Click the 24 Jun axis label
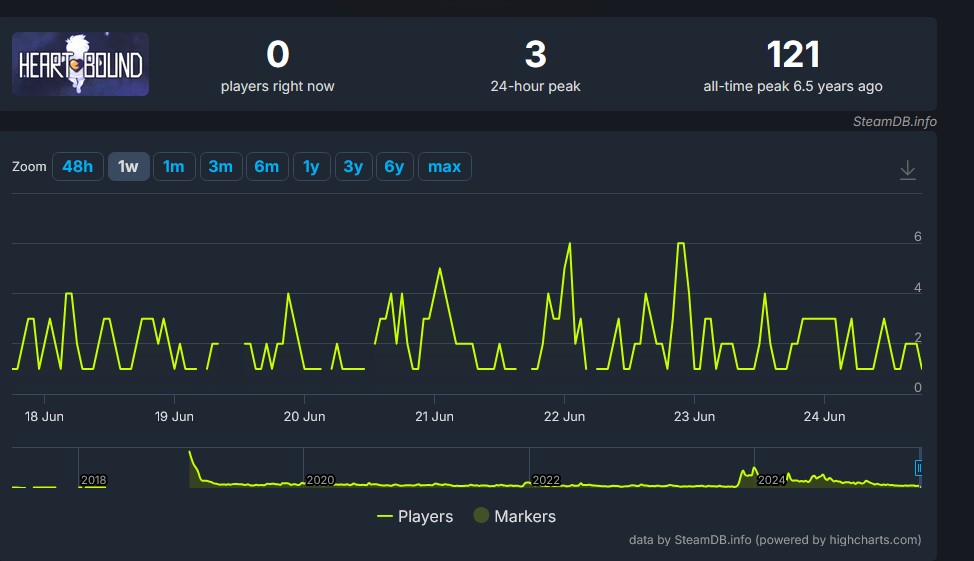 tap(824, 417)
